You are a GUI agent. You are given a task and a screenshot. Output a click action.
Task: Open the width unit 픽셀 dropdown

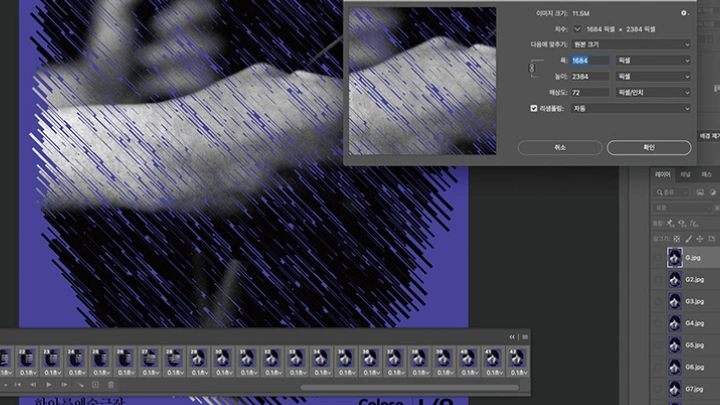coord(654,61)
